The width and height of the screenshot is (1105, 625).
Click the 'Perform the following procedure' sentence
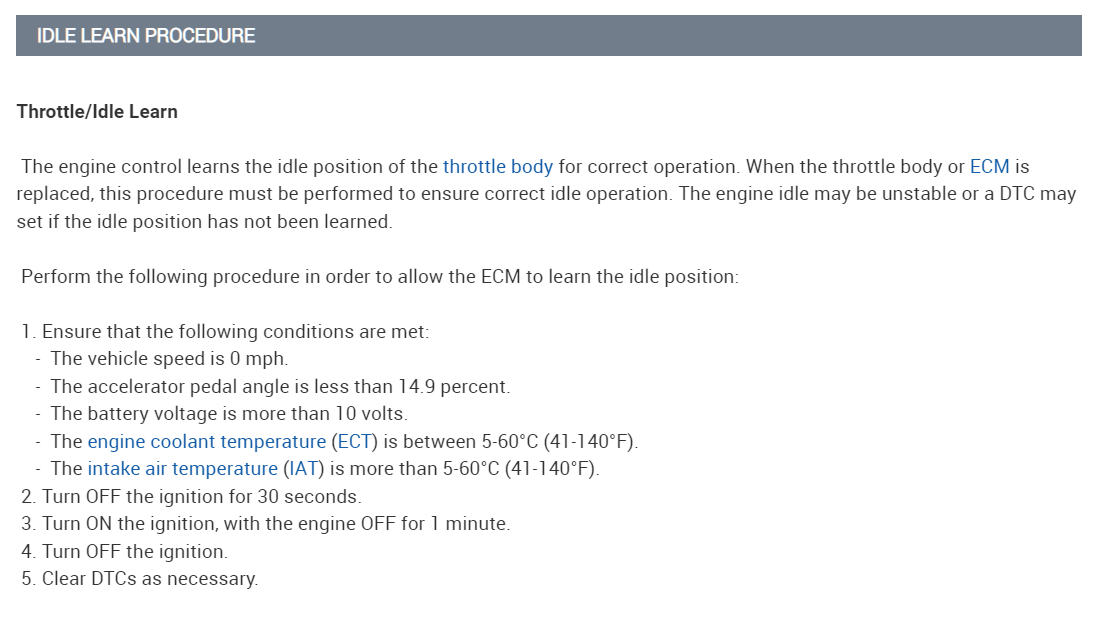click(380, 276)
